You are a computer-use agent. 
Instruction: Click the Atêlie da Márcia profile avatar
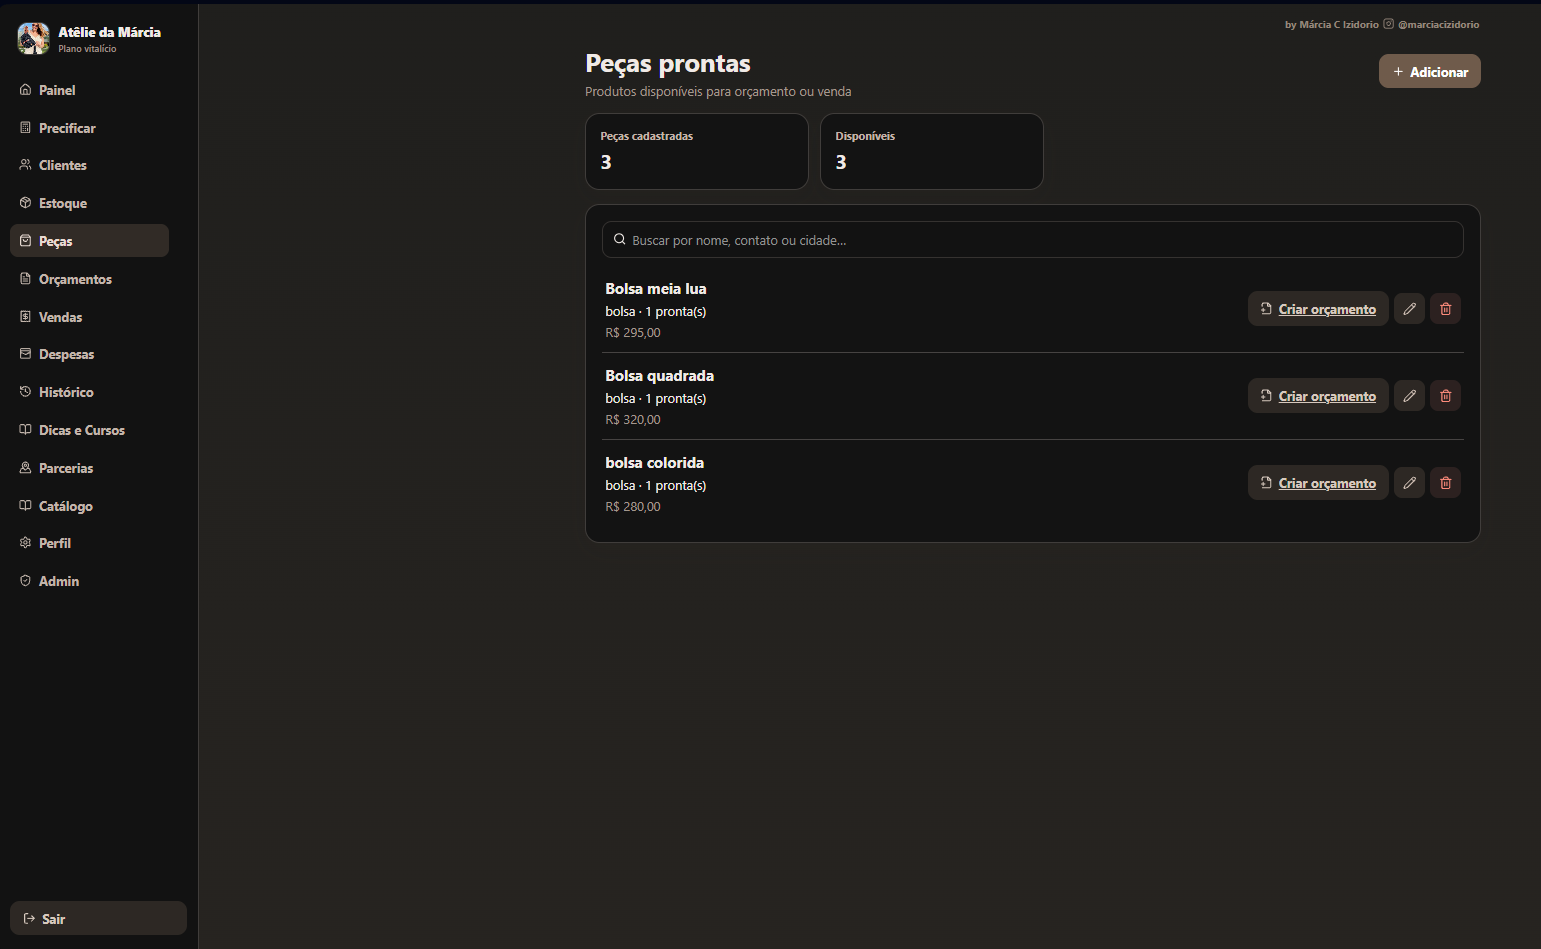coord(33,39)
